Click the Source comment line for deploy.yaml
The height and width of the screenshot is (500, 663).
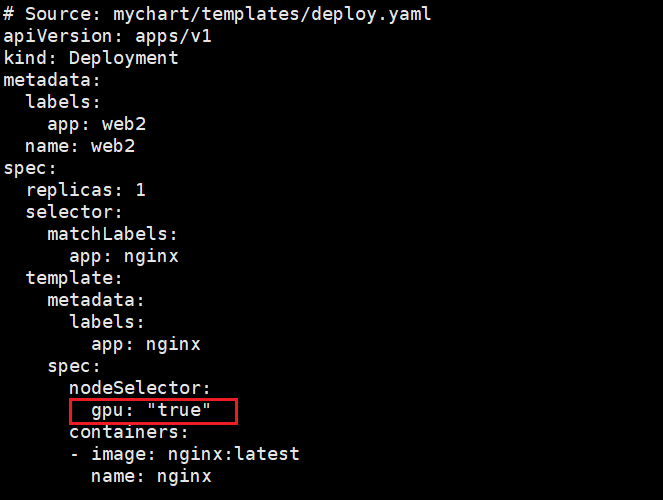[x=217, y=14]
